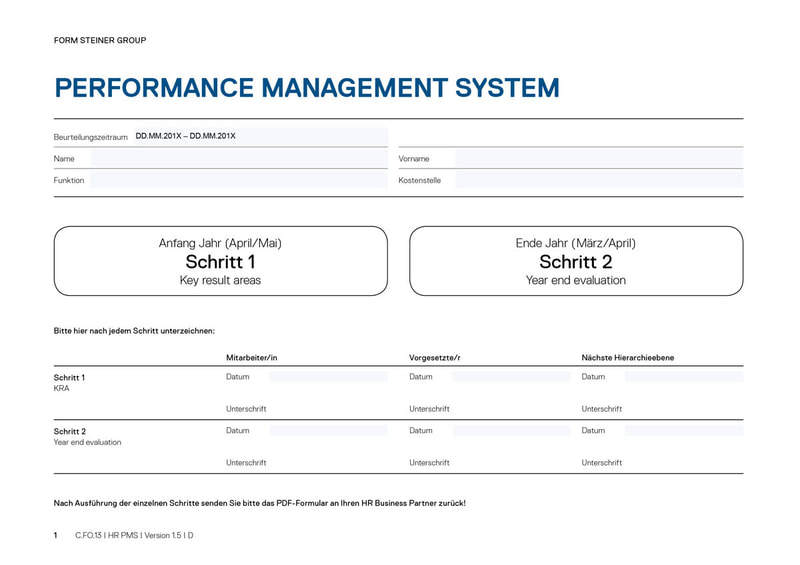Image resolution: width=800 pixels, height=565 pixels.
Task: Select the Kostenstelle input field
Action: pyautogui.click(x=598, y=180)
